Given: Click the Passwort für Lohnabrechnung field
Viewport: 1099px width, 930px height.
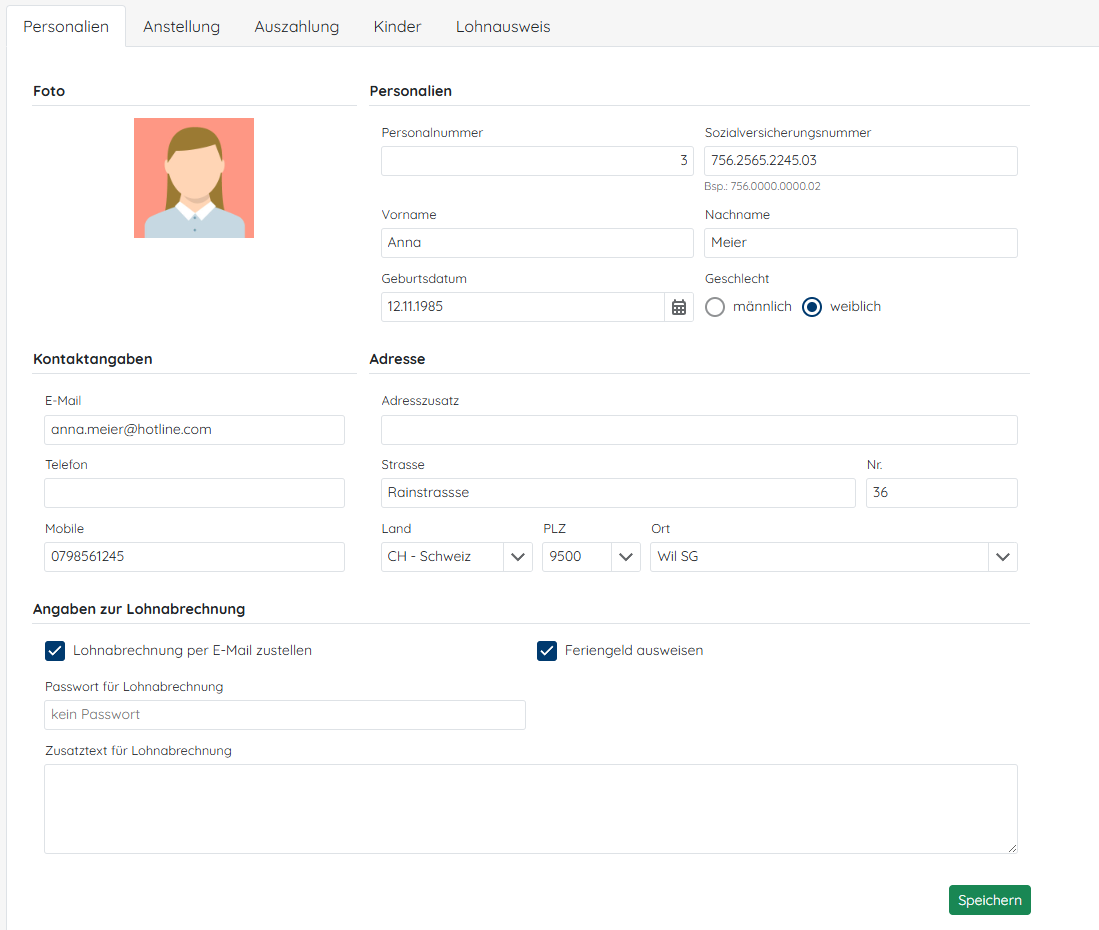Looking at the screenshot, I should click(x=285, y=715).
